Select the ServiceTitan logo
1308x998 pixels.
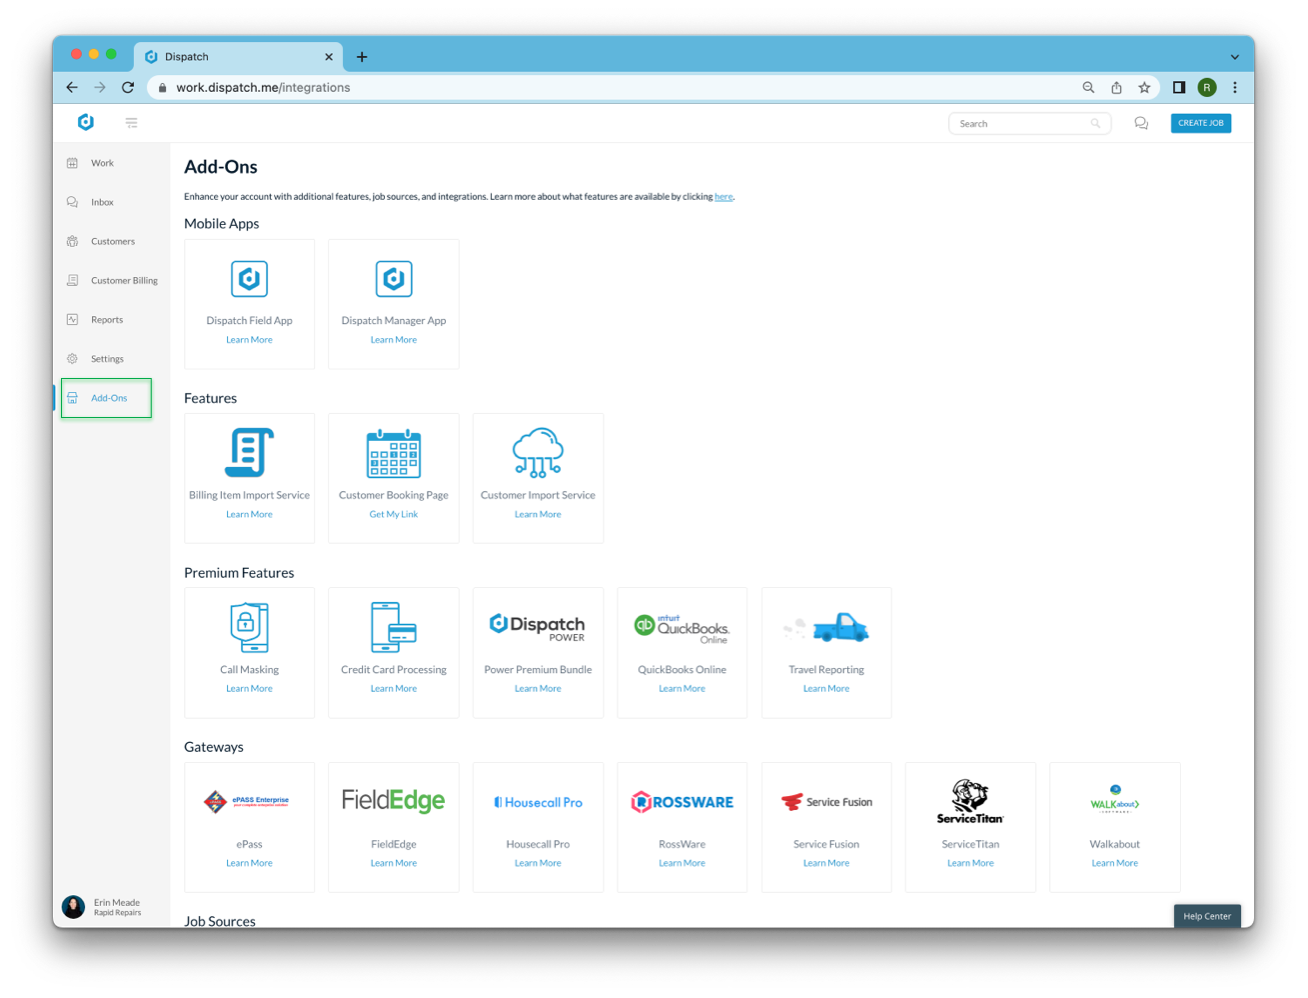pyautogui.click(x=970, y=802)
